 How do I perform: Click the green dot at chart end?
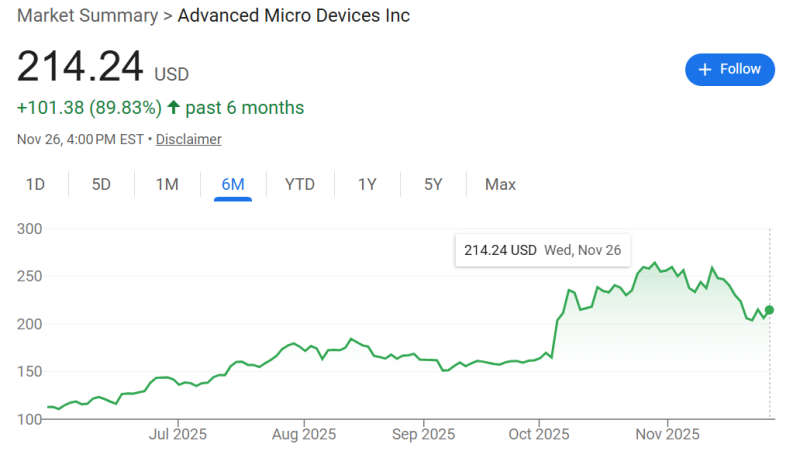tap(769, 310)
